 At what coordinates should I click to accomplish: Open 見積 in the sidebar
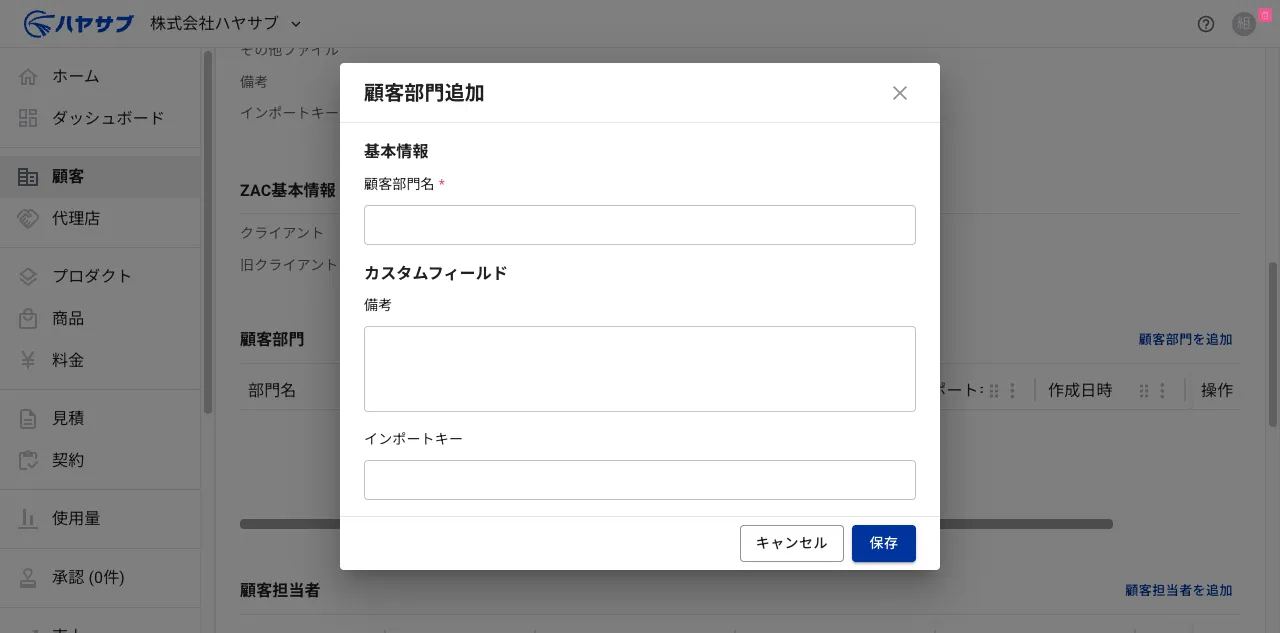click(x=100, y=418)
